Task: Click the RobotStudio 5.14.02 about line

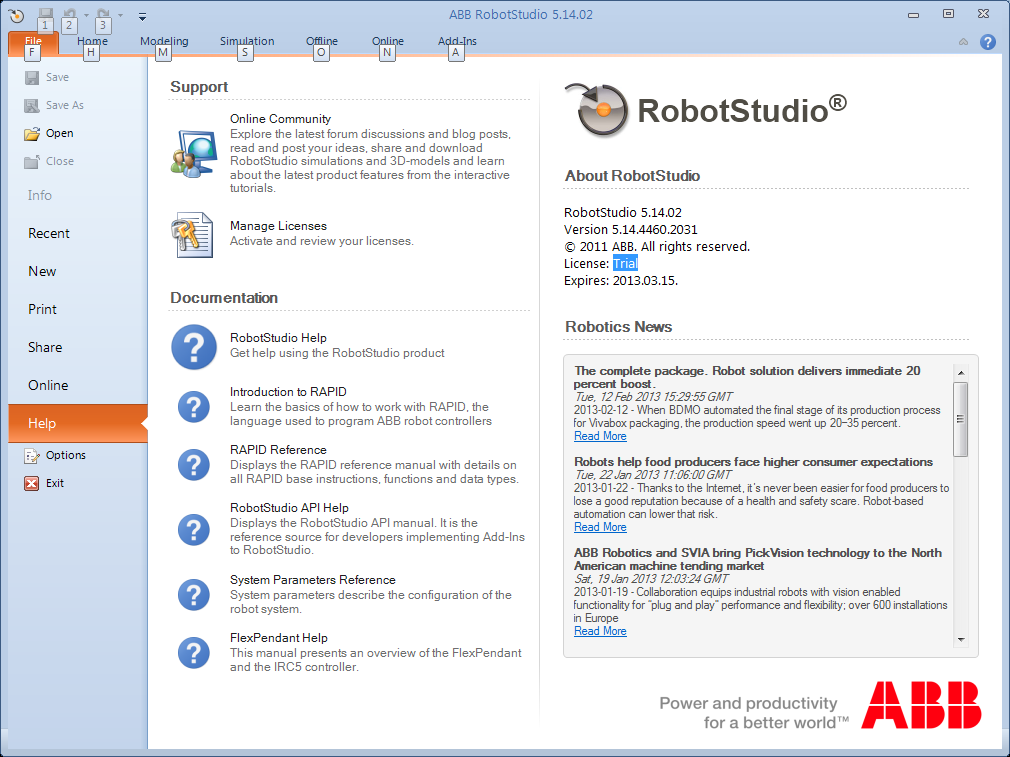Action: click(623, 213)
